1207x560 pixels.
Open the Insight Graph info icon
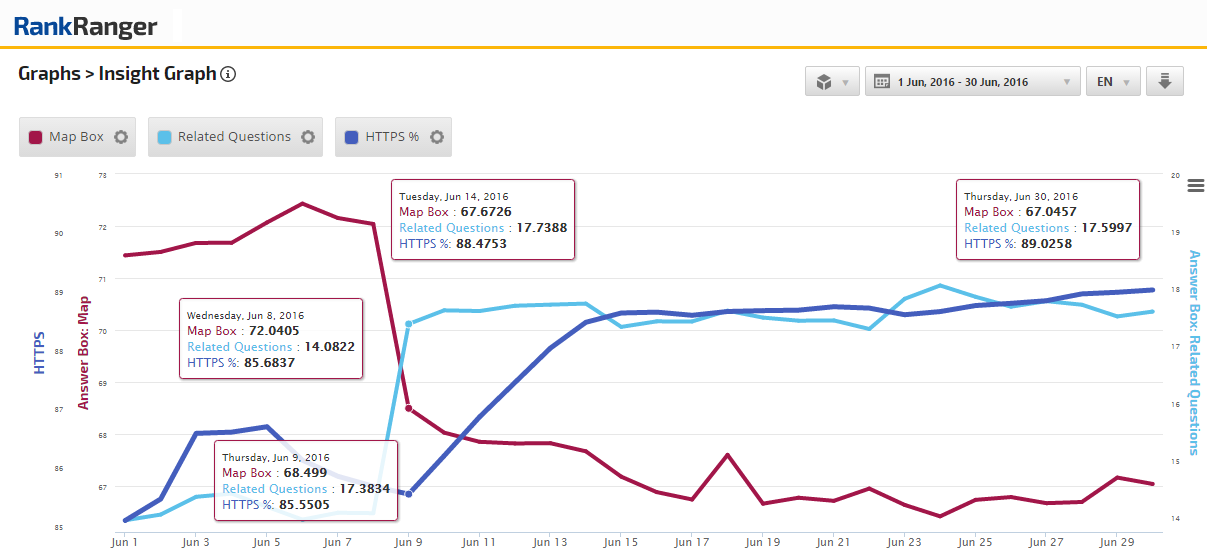coord(228,74)
